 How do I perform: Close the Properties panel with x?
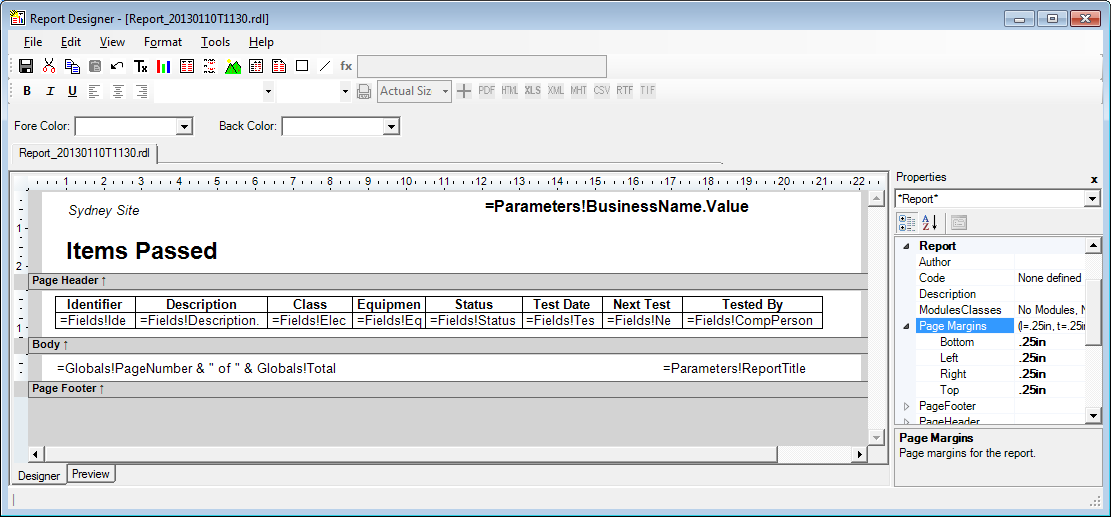pos(1093,178)
